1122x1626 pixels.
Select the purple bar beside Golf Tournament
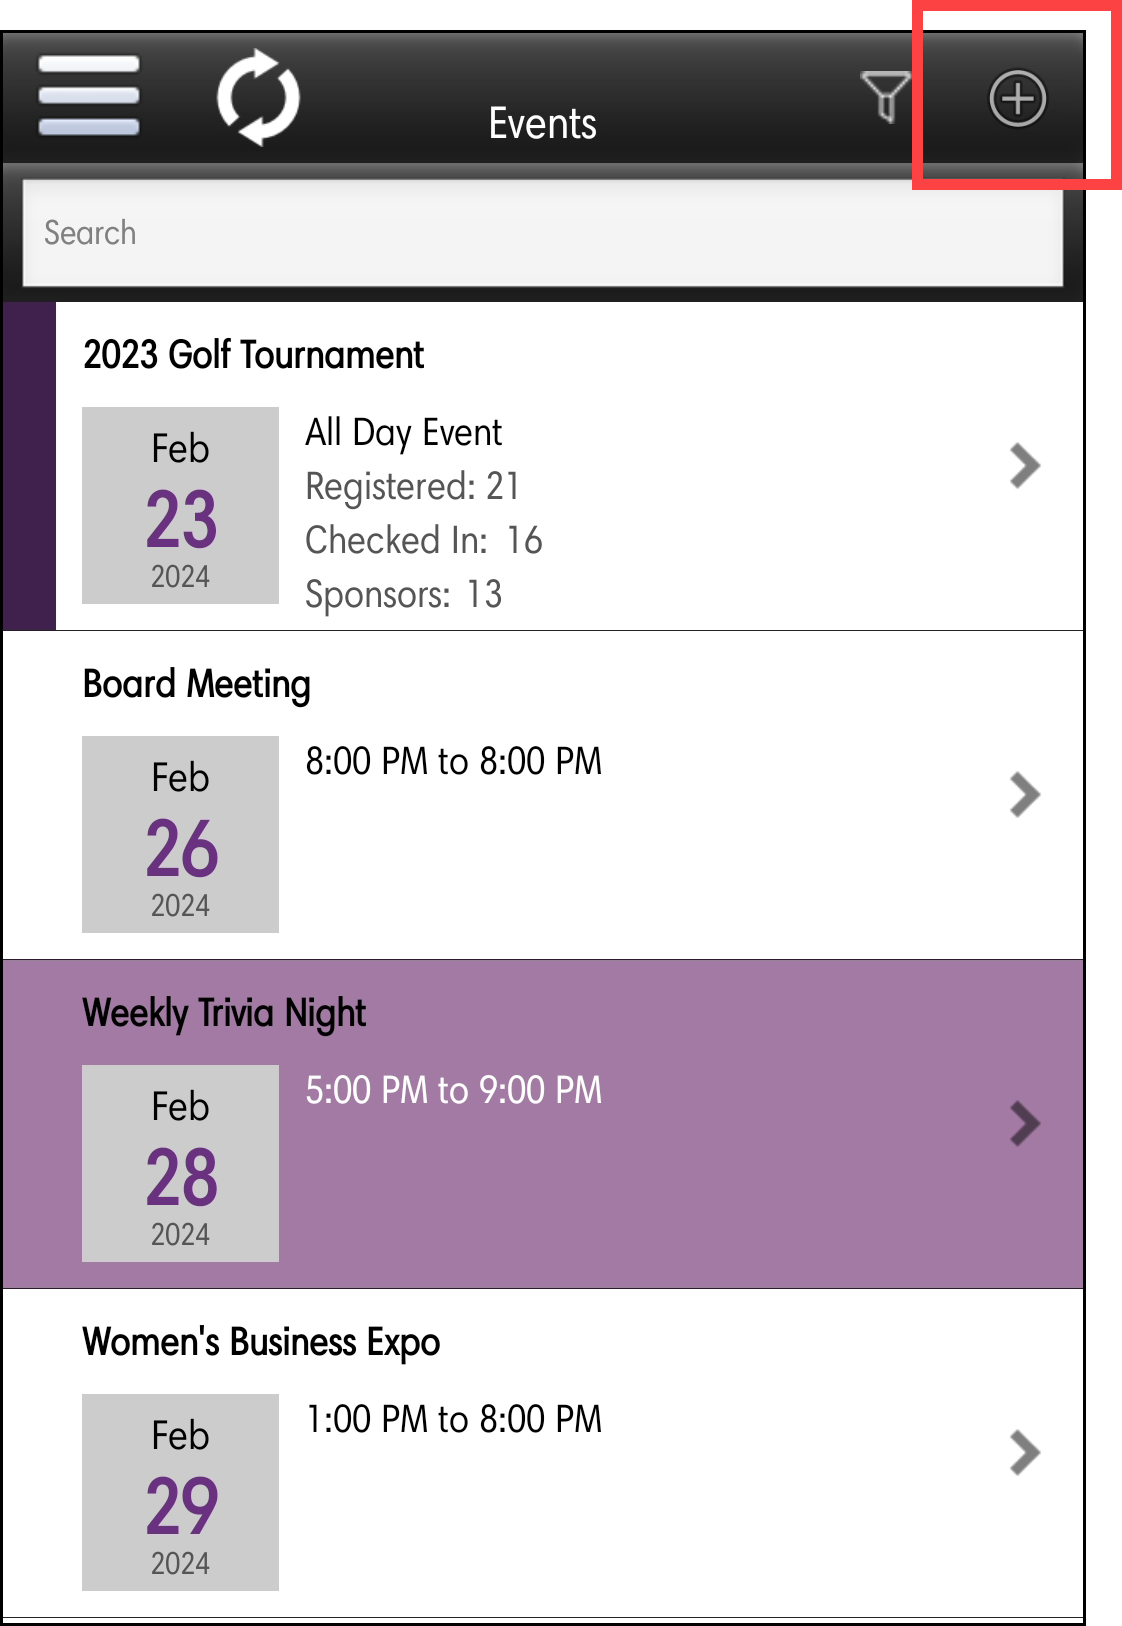tap(29, 466)
